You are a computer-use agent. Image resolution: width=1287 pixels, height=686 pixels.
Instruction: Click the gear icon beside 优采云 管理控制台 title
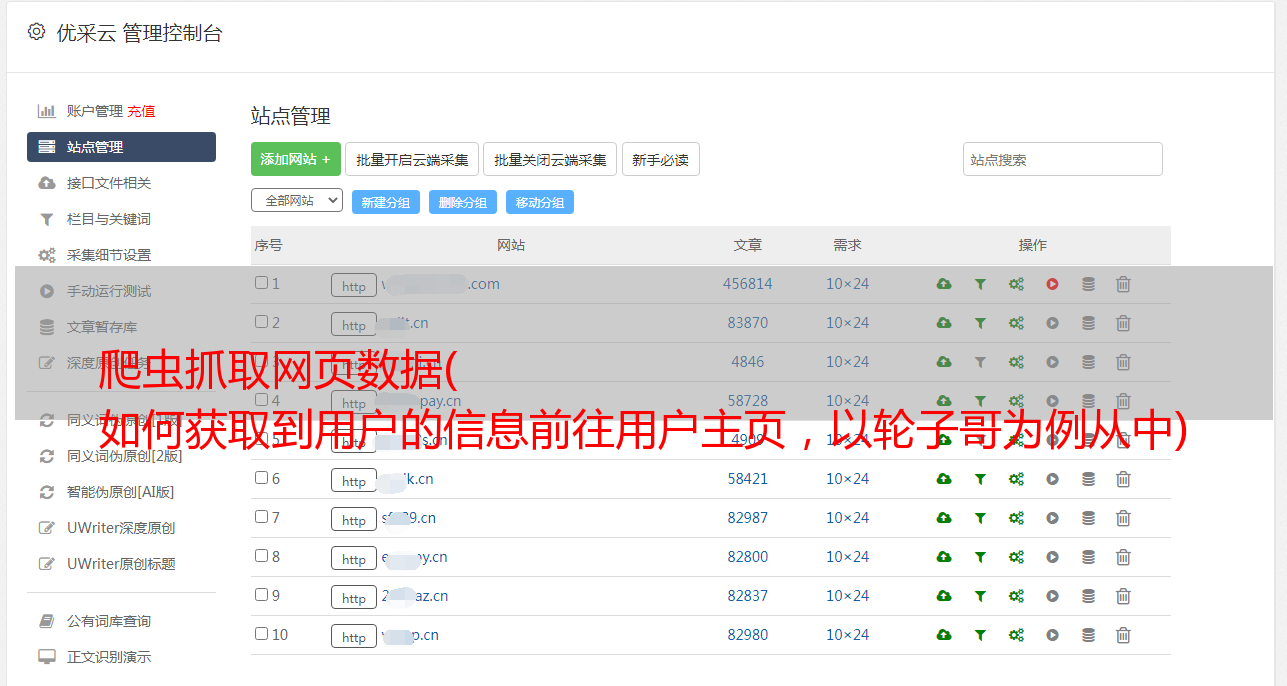[37, 32]
